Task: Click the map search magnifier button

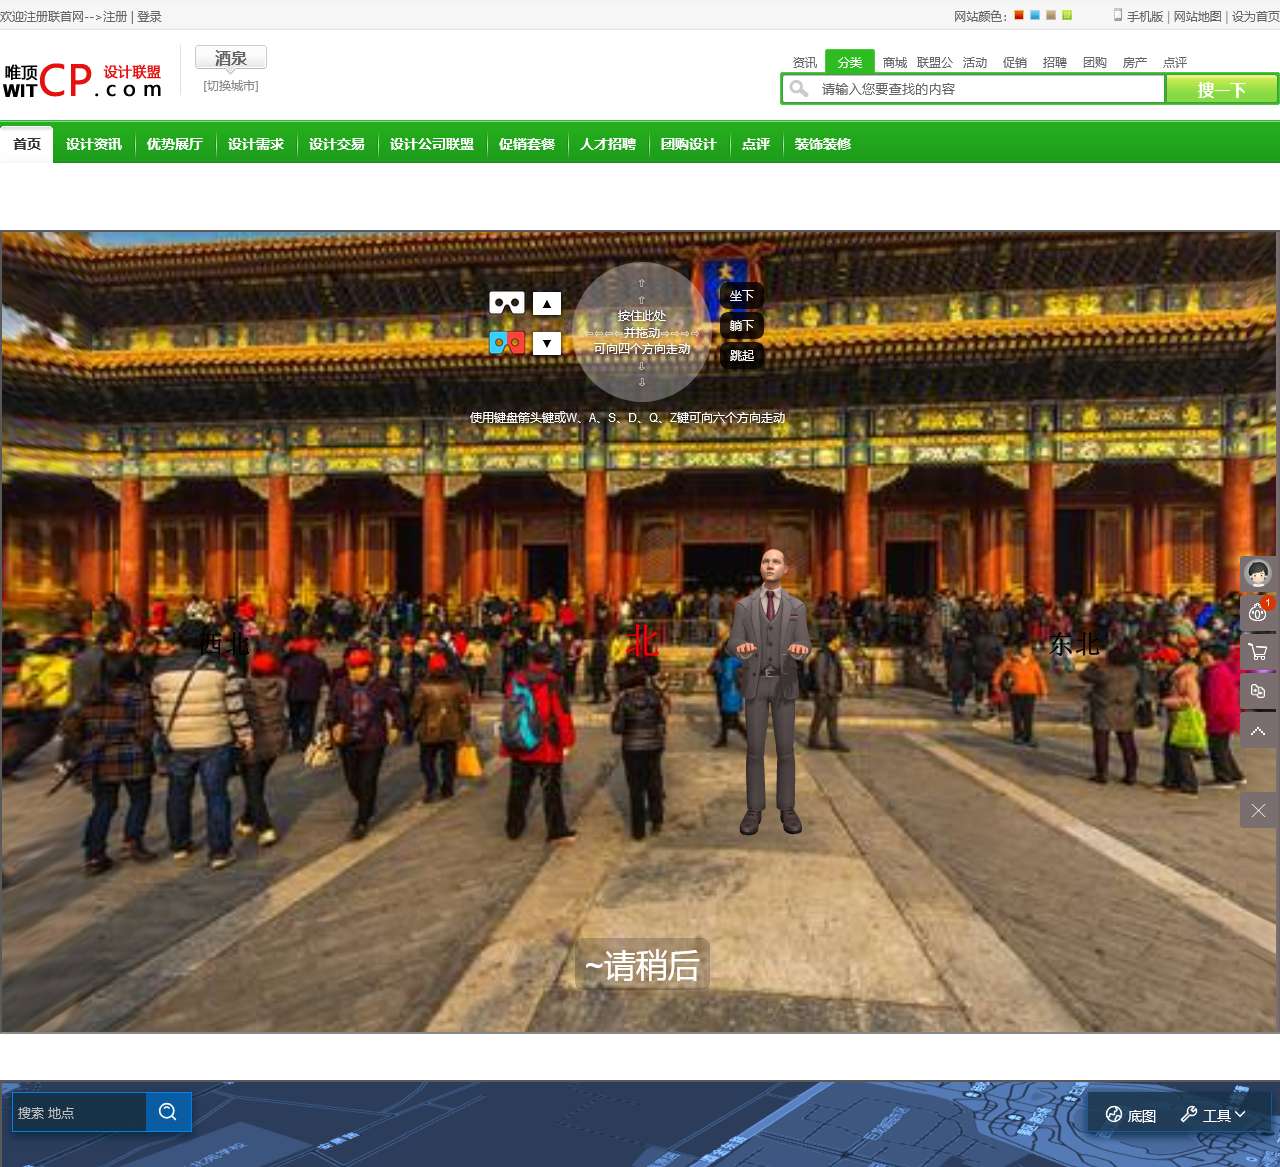Action: (168, 1112)
